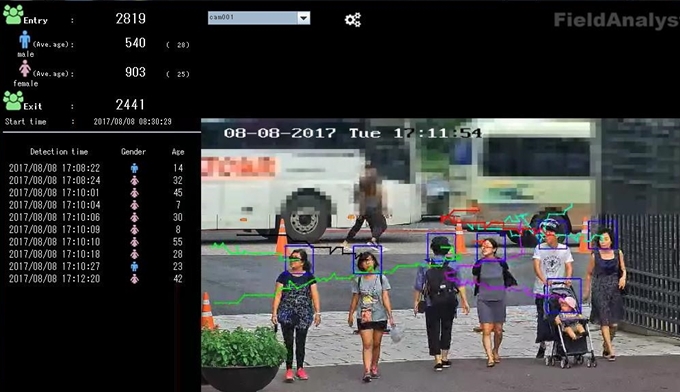This screenshot has height=392, width=680.
Task: Open the settings gears icon
Action: coord(353,20)
